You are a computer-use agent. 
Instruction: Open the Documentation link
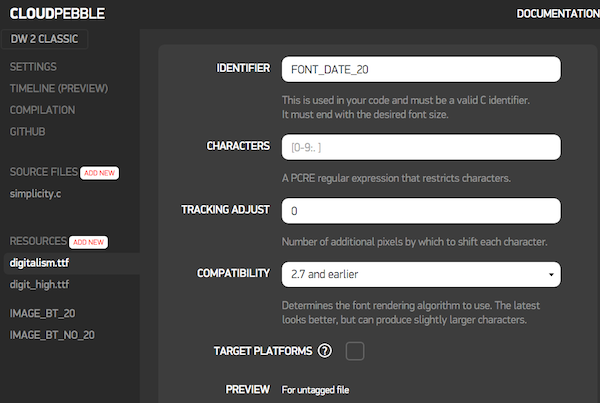pos(557,14)
